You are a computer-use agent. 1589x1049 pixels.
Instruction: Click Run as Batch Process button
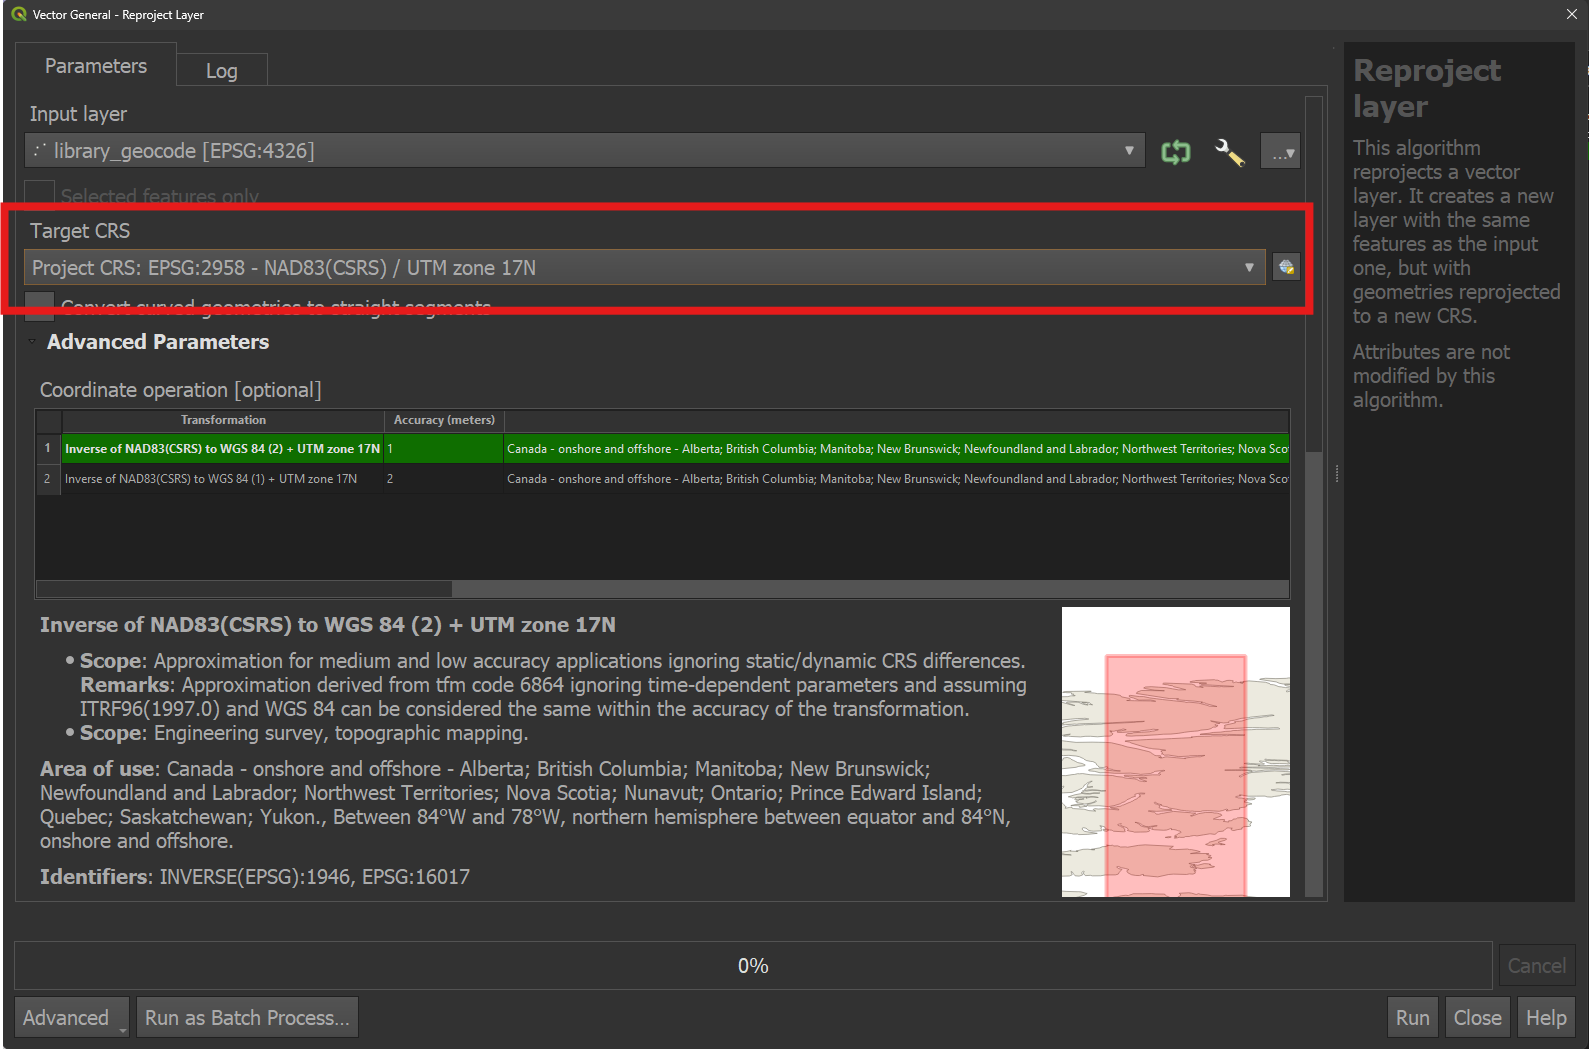(247, 1017)
